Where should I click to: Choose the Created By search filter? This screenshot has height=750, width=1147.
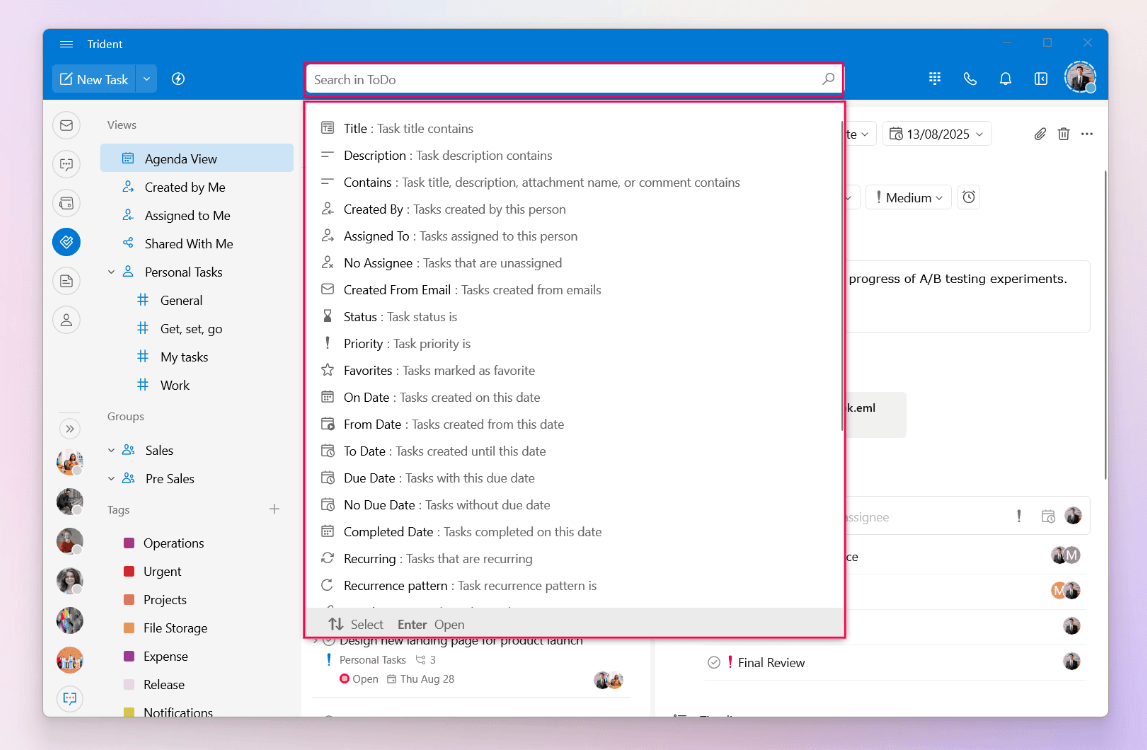click(574, 209)
